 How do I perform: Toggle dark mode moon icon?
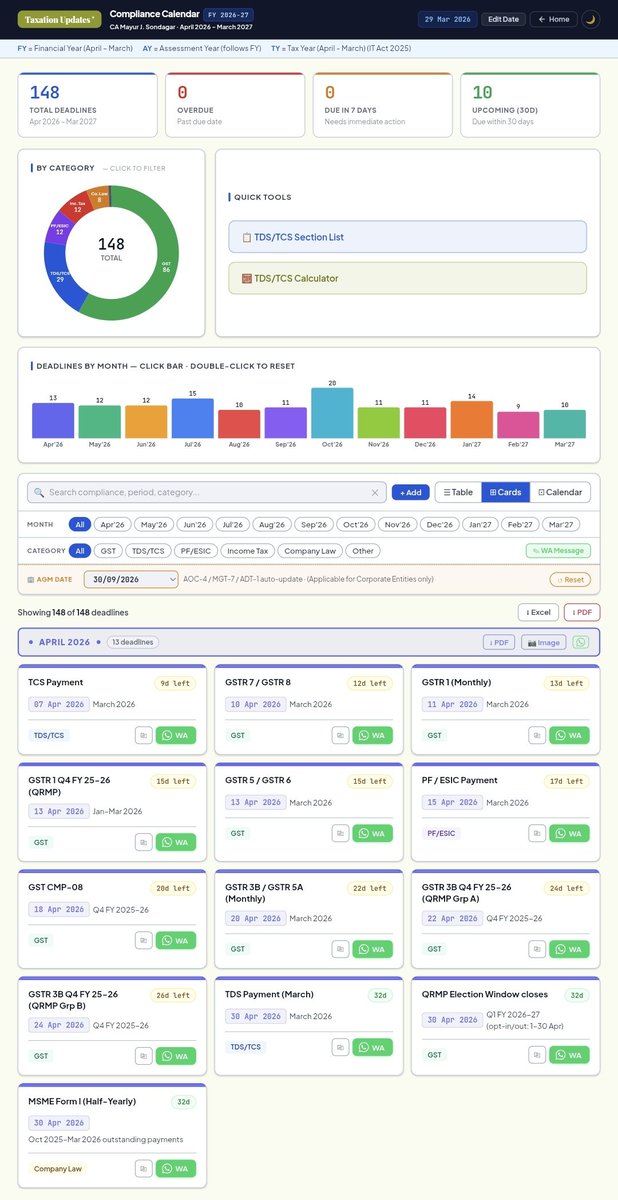click(590, 19)
